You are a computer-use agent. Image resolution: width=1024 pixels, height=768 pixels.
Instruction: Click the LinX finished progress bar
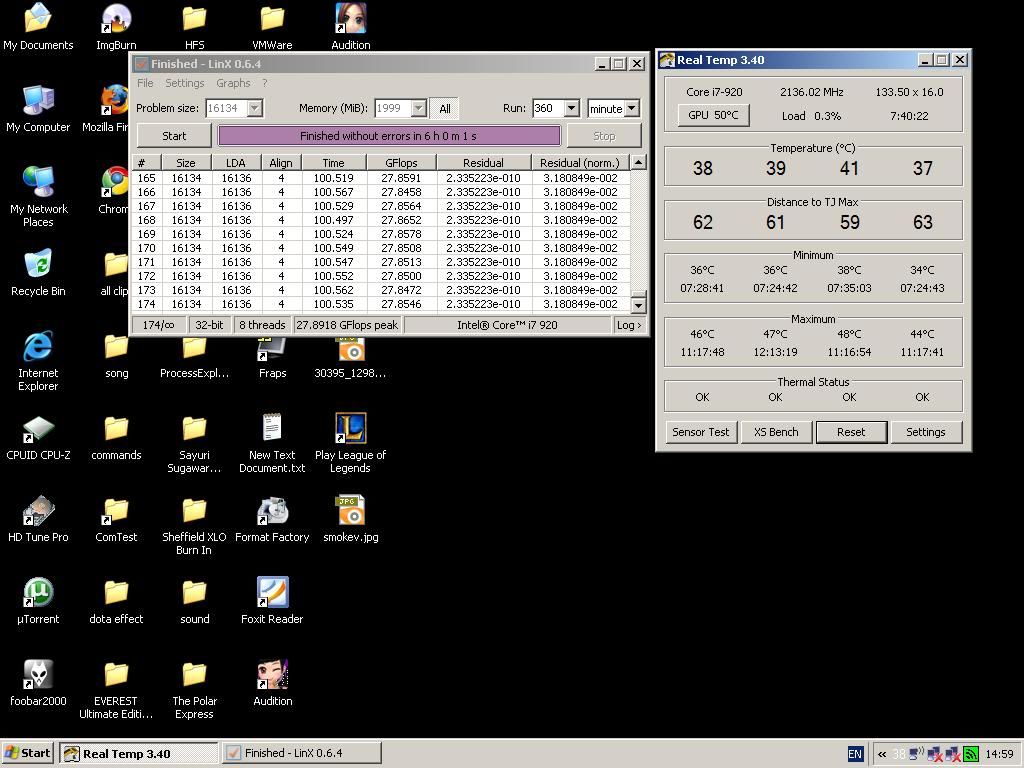pyautogui.click(x=389, y=136)
